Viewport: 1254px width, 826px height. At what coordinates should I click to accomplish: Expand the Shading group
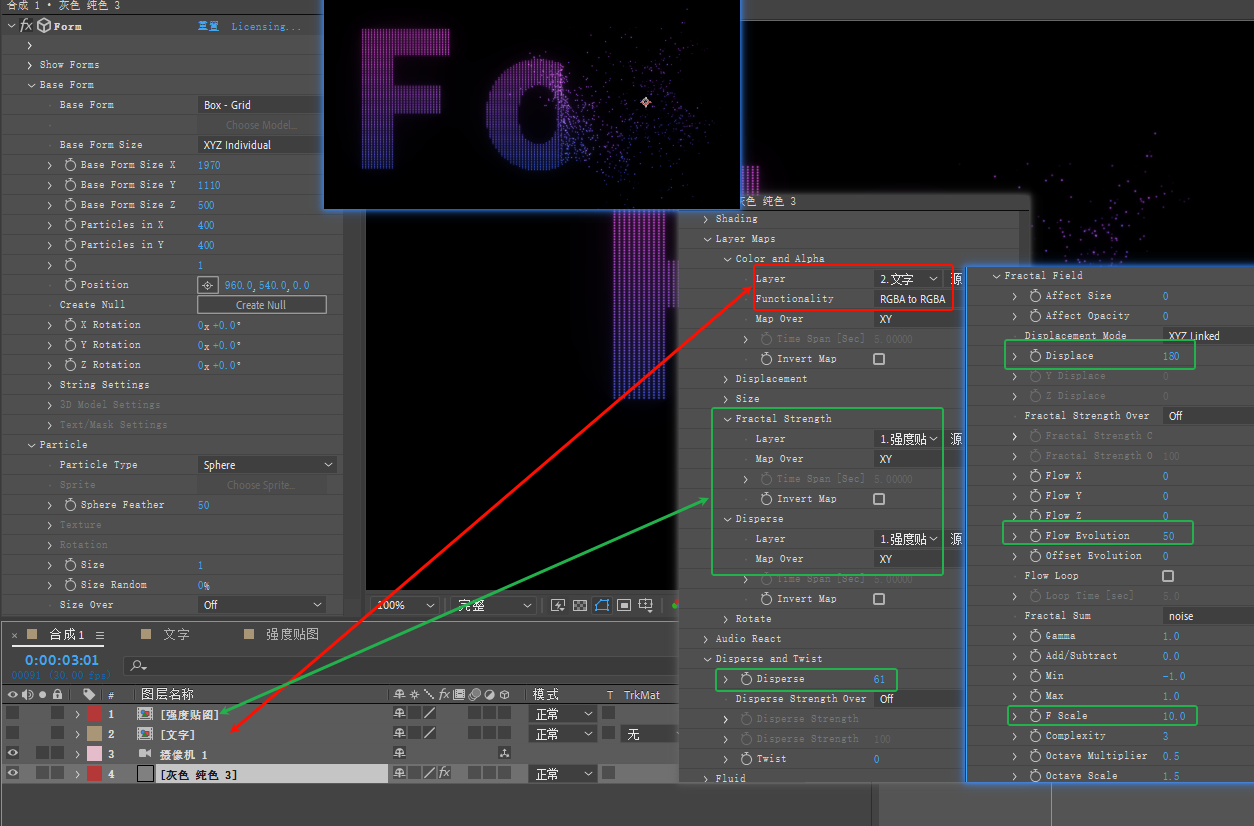coord(707,219)
